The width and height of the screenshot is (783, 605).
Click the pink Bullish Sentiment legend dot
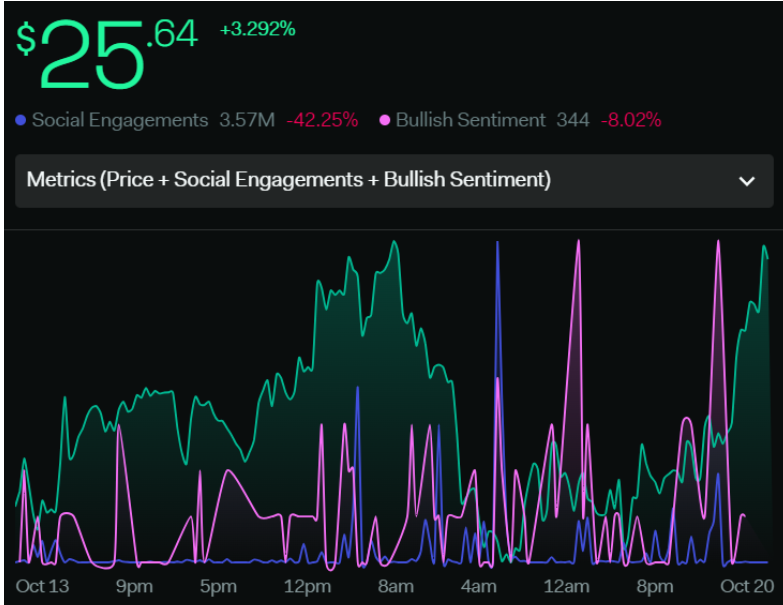[385, 120]
